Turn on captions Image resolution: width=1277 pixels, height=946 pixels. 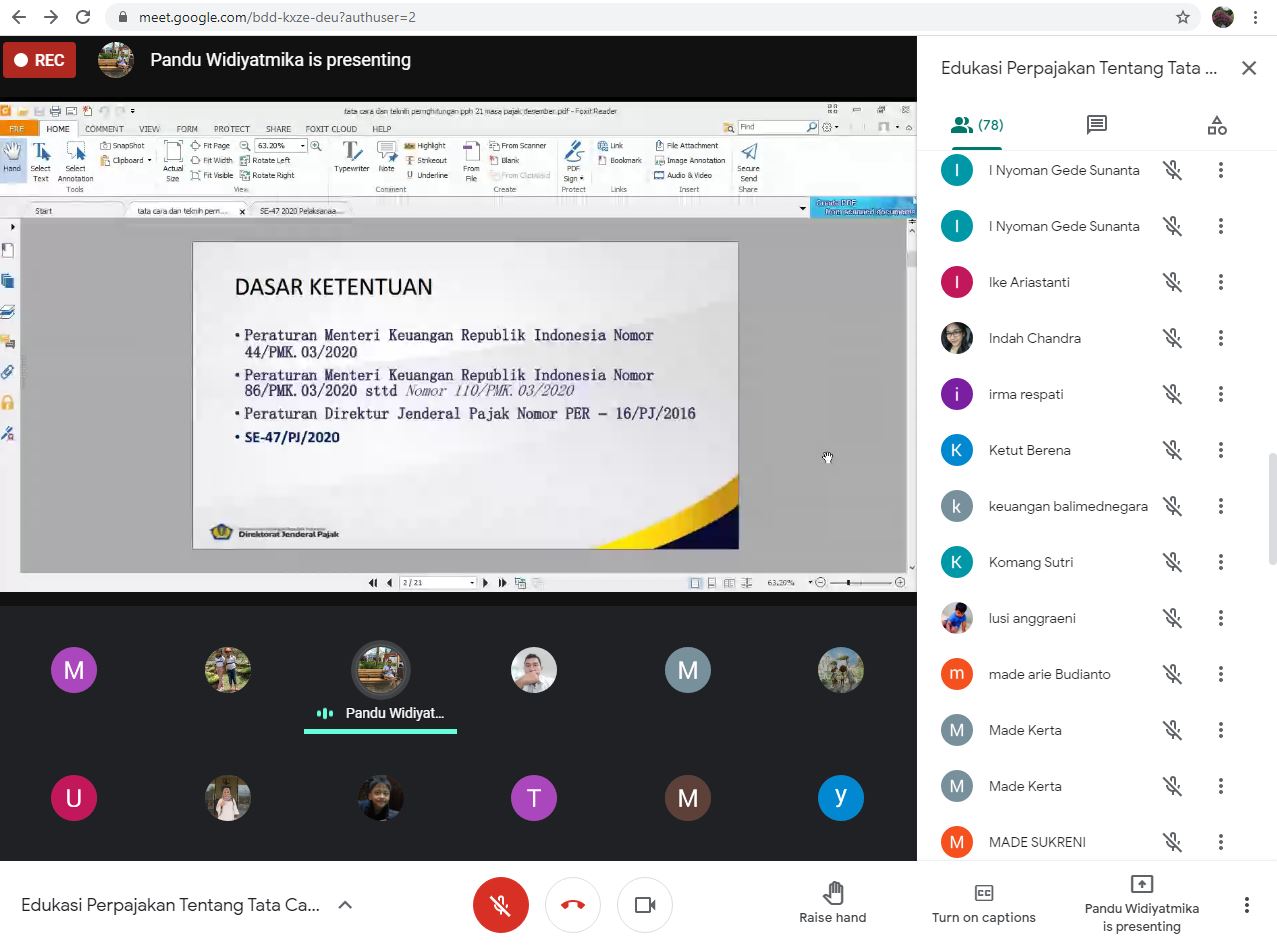coord(983,903)
